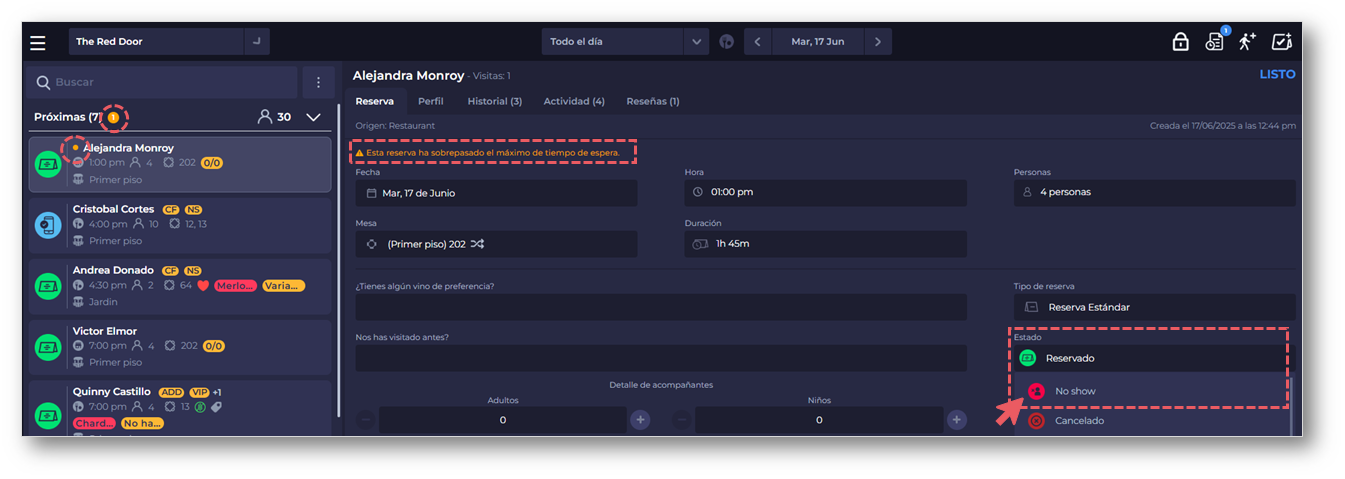Click Andrea Donado's green reservation status icon
Screen dimensions: 1345x479
pos(48,286)
